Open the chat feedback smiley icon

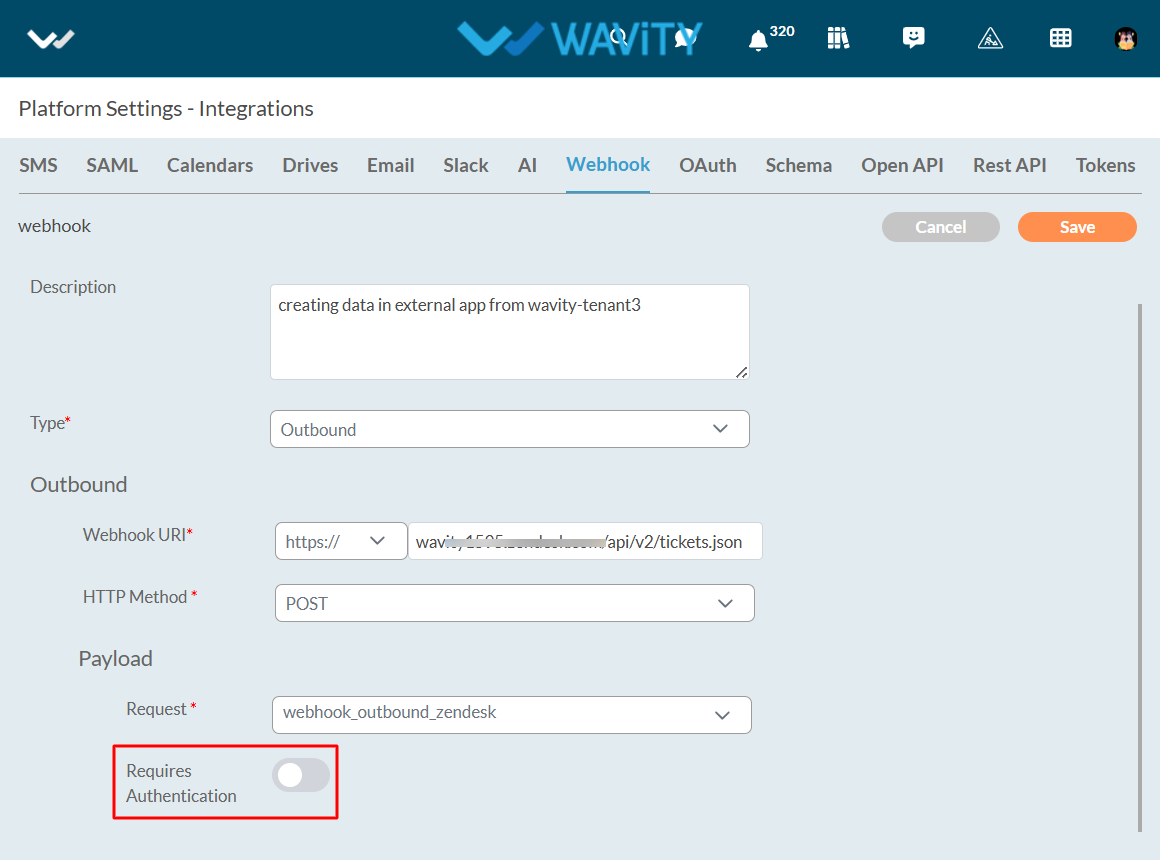pos(914,38)
